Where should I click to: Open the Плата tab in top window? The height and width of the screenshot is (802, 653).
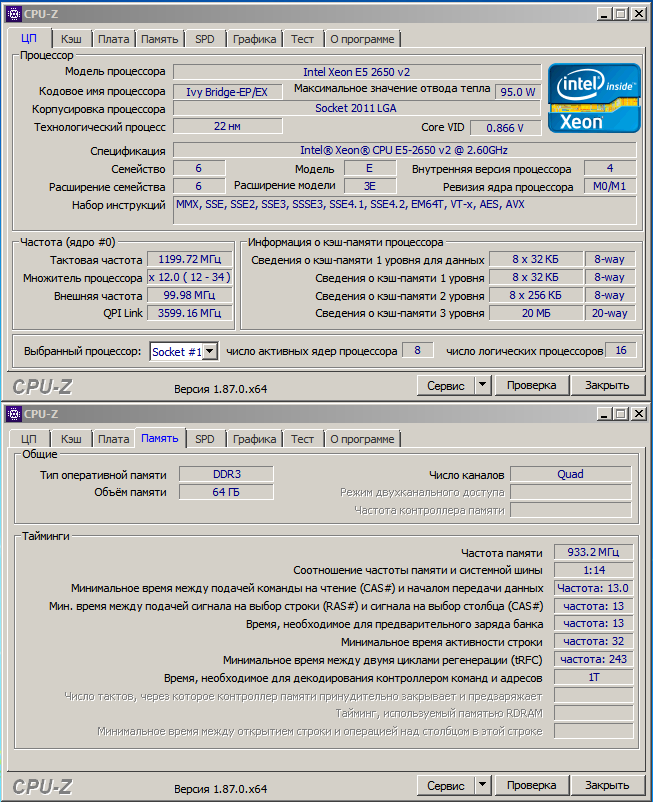(114, 39)
